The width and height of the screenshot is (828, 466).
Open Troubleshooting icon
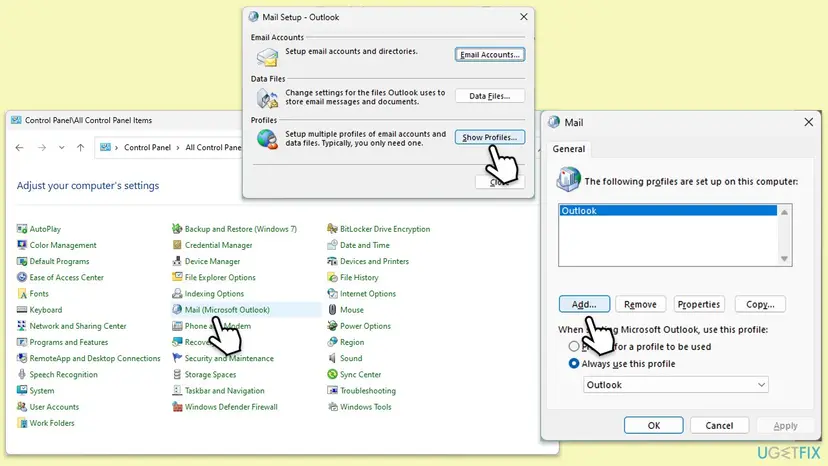tap(332, 390)
